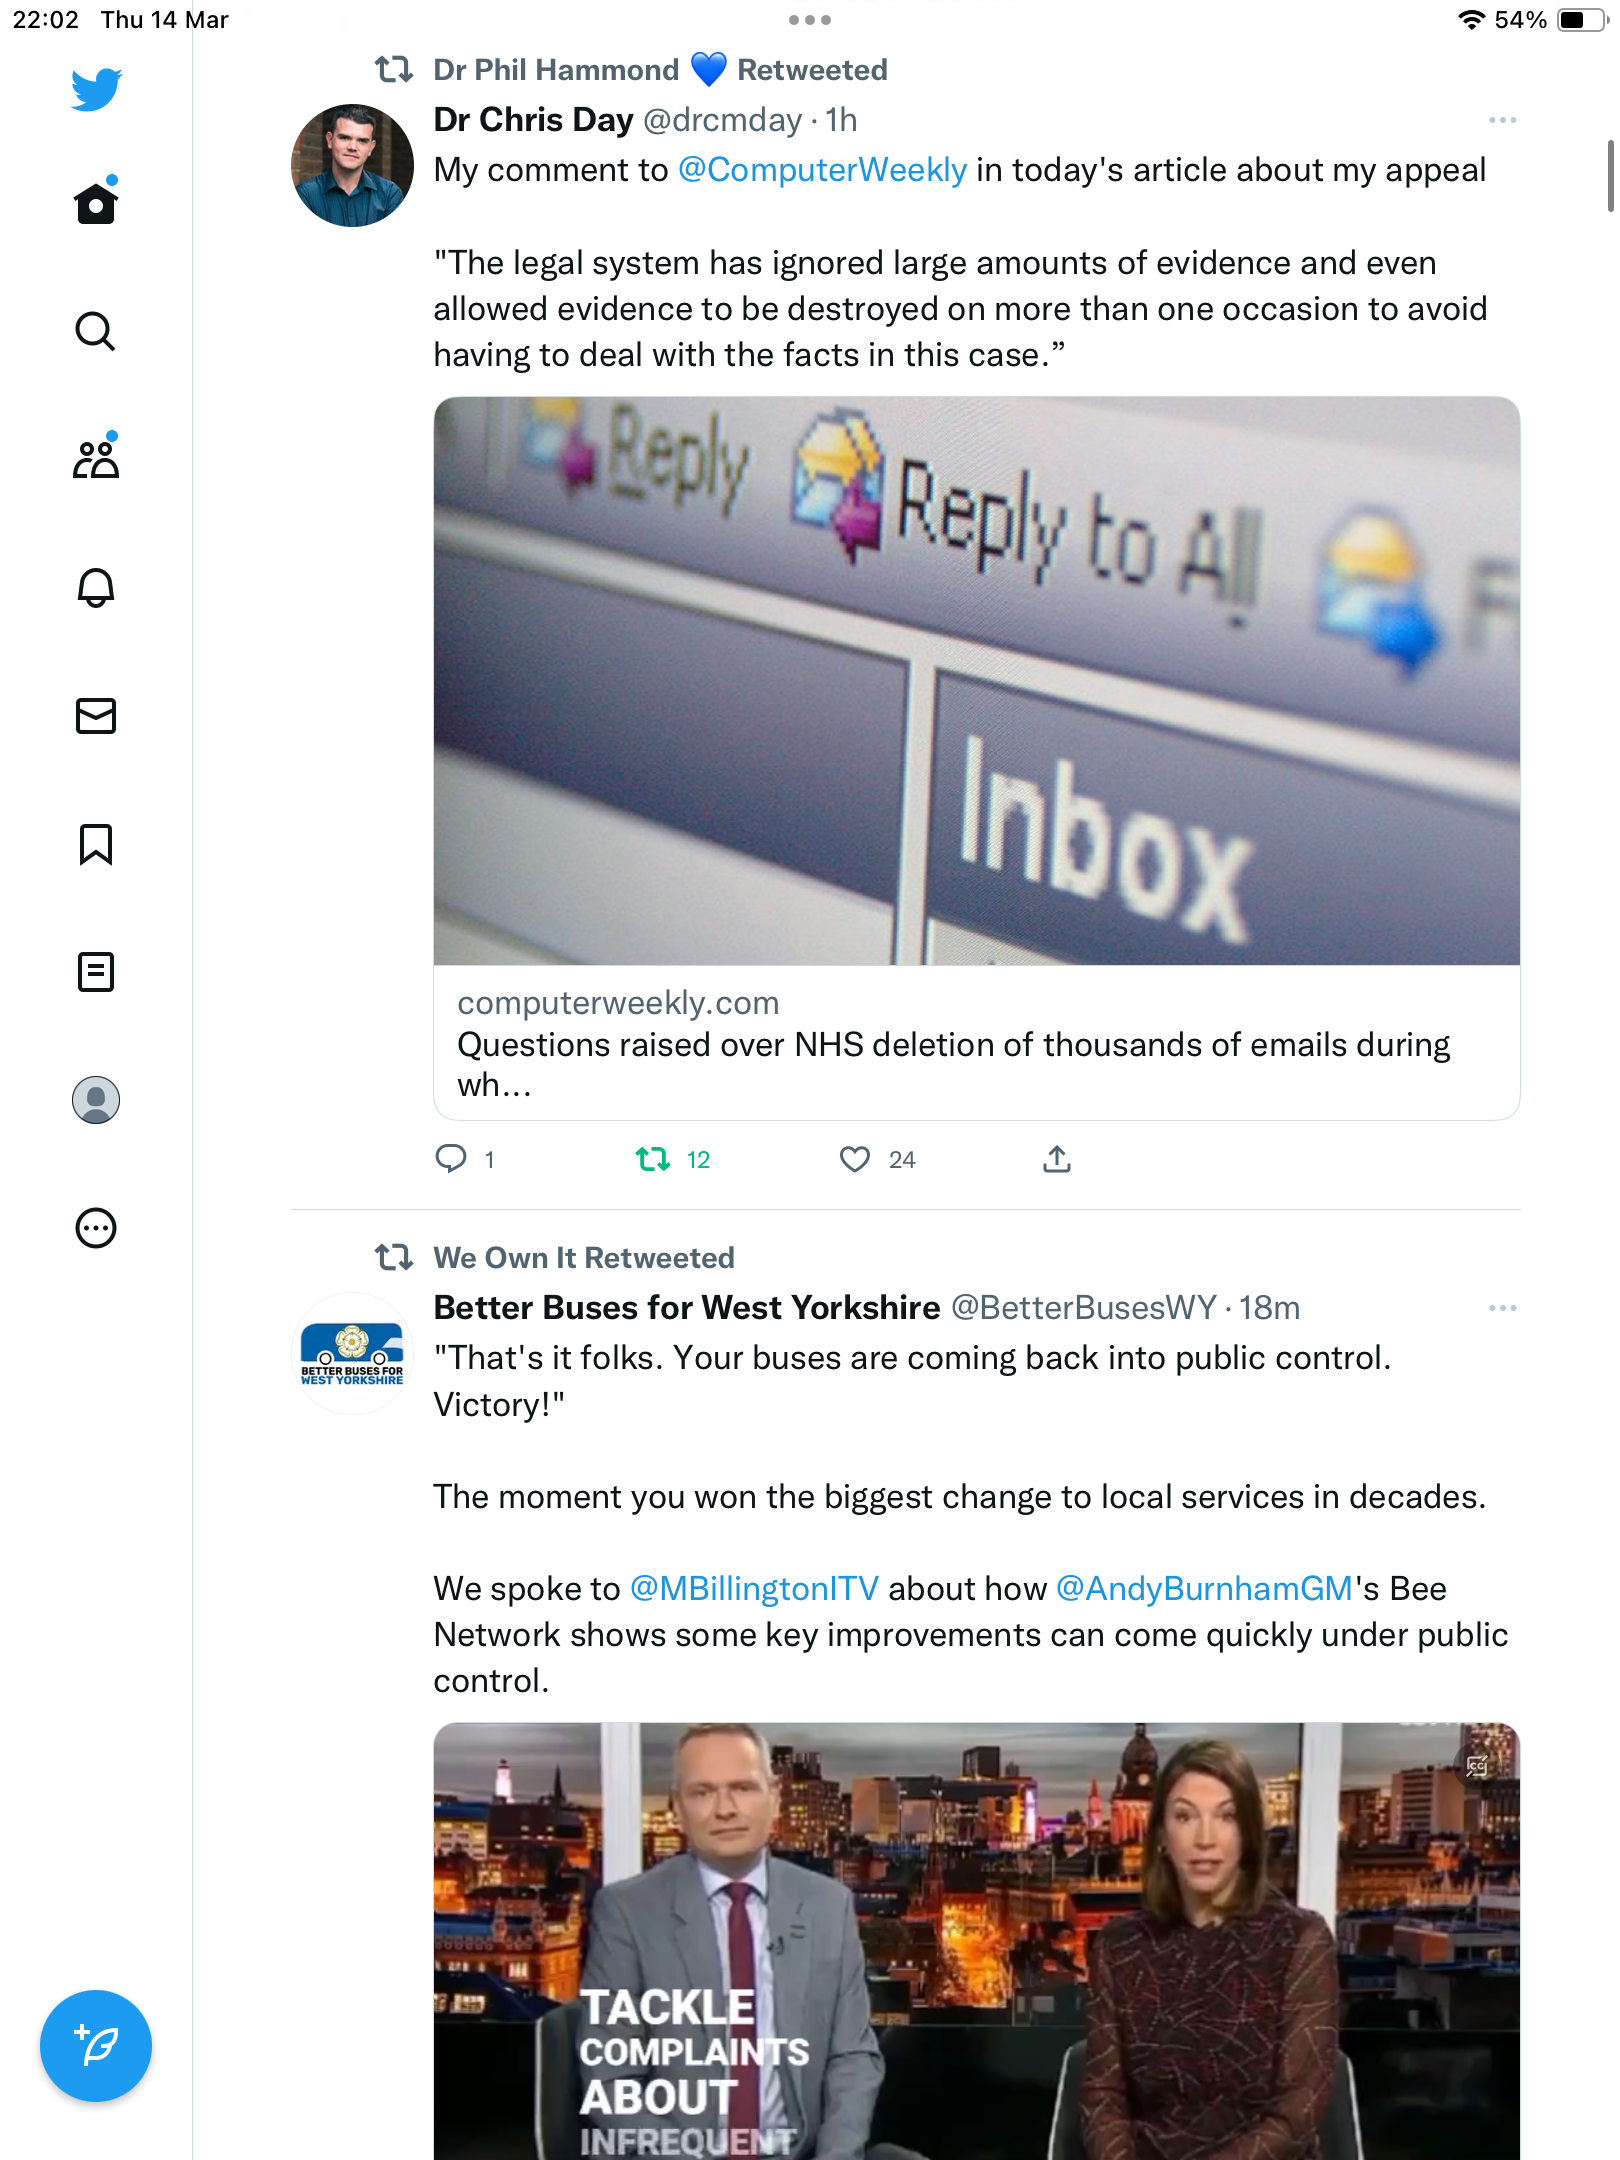Open Lists icon in sidebar
The image size is (1620, 2160).
point(96,972)
